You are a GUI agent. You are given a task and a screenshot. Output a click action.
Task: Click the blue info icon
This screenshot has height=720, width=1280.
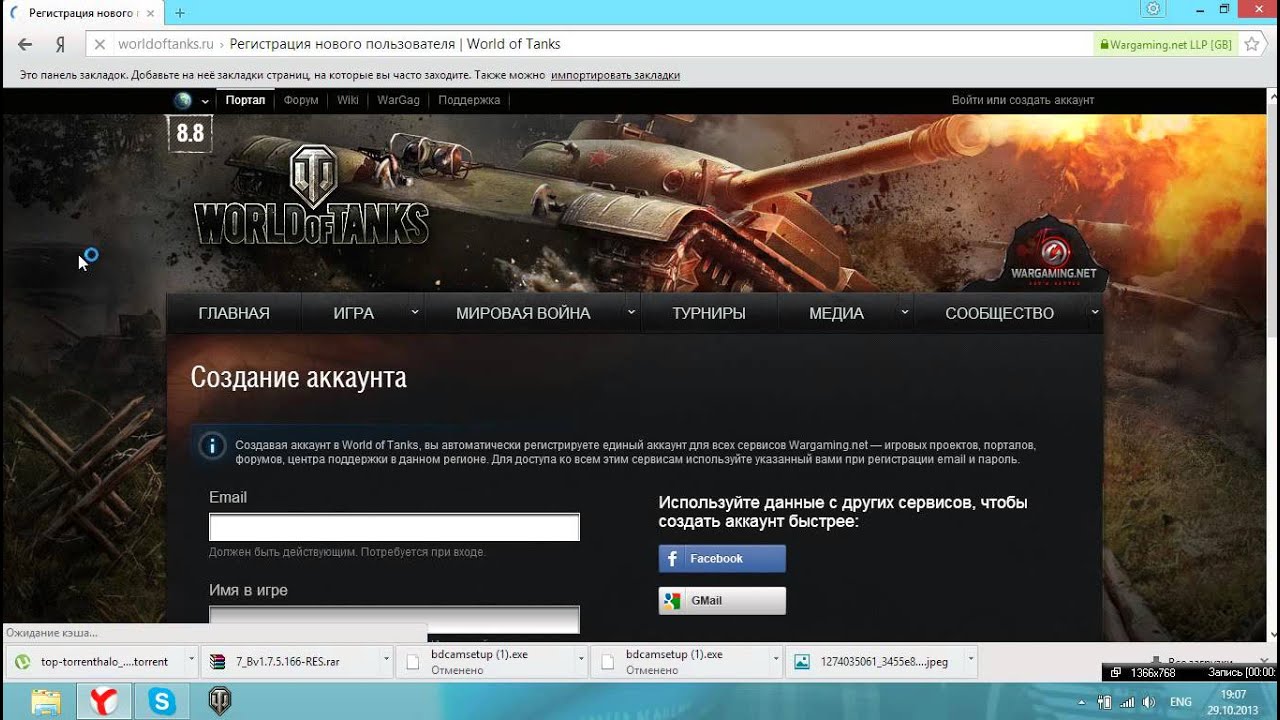212,446
